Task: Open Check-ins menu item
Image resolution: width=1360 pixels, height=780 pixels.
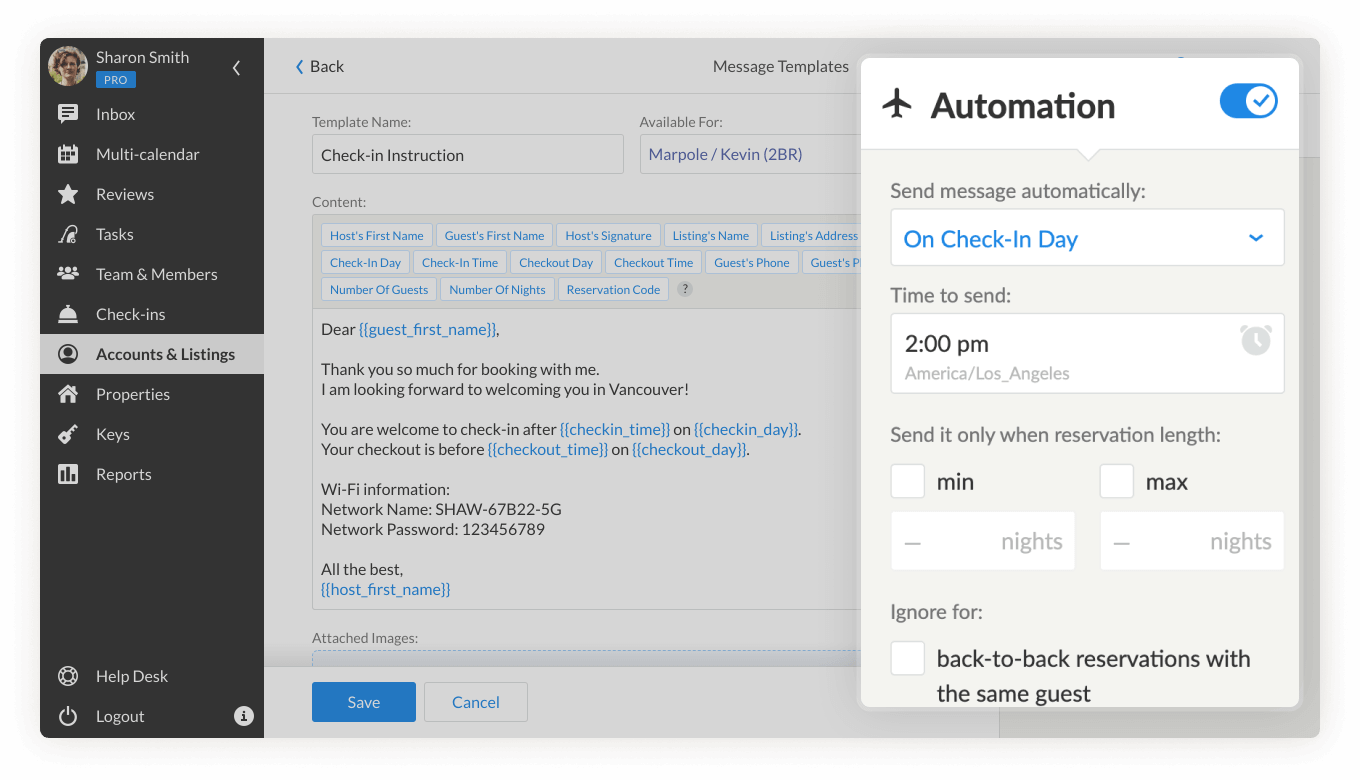Action: [152, 314]
